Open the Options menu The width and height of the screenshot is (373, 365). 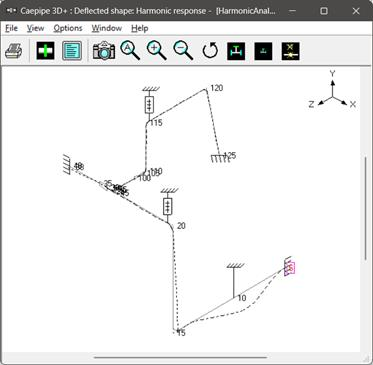point(68,28)
